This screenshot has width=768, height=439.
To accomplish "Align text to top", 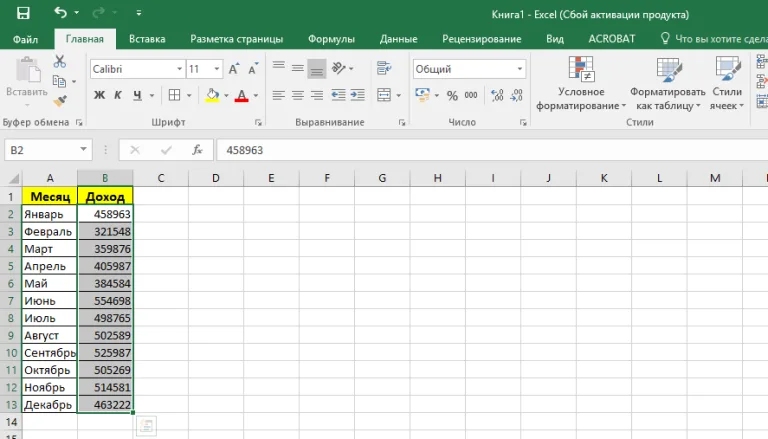I will tap(279, 68).
